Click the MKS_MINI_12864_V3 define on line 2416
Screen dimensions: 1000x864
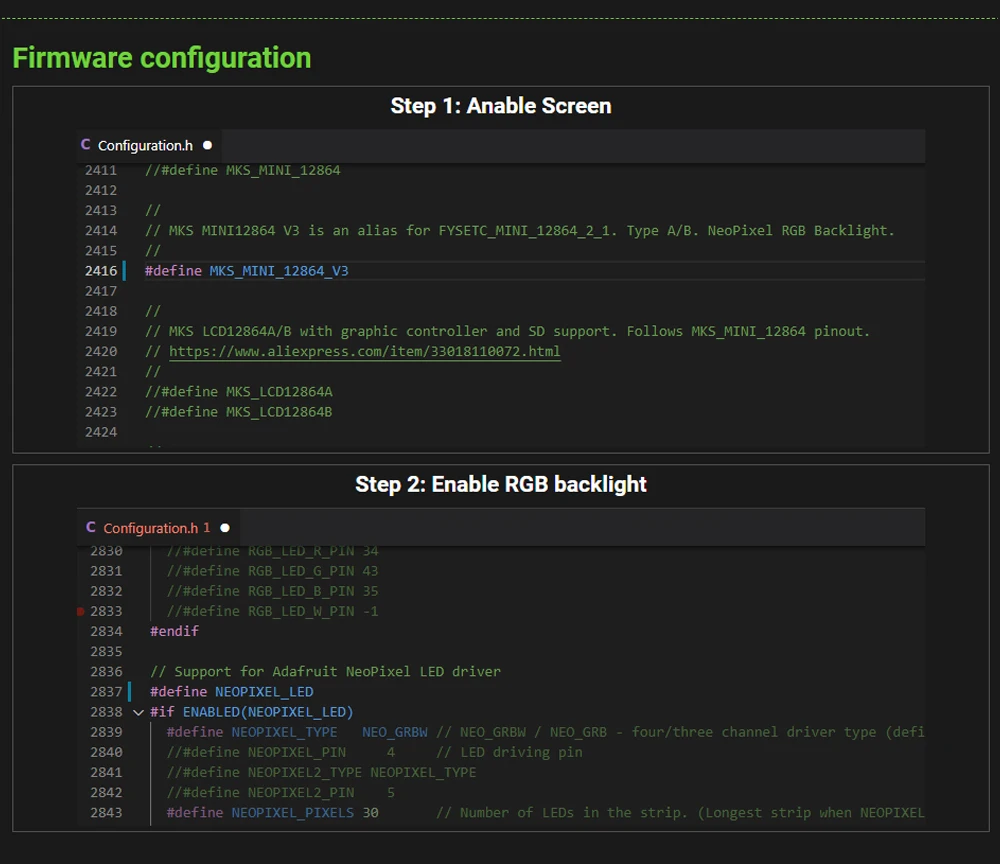(278, 271)
